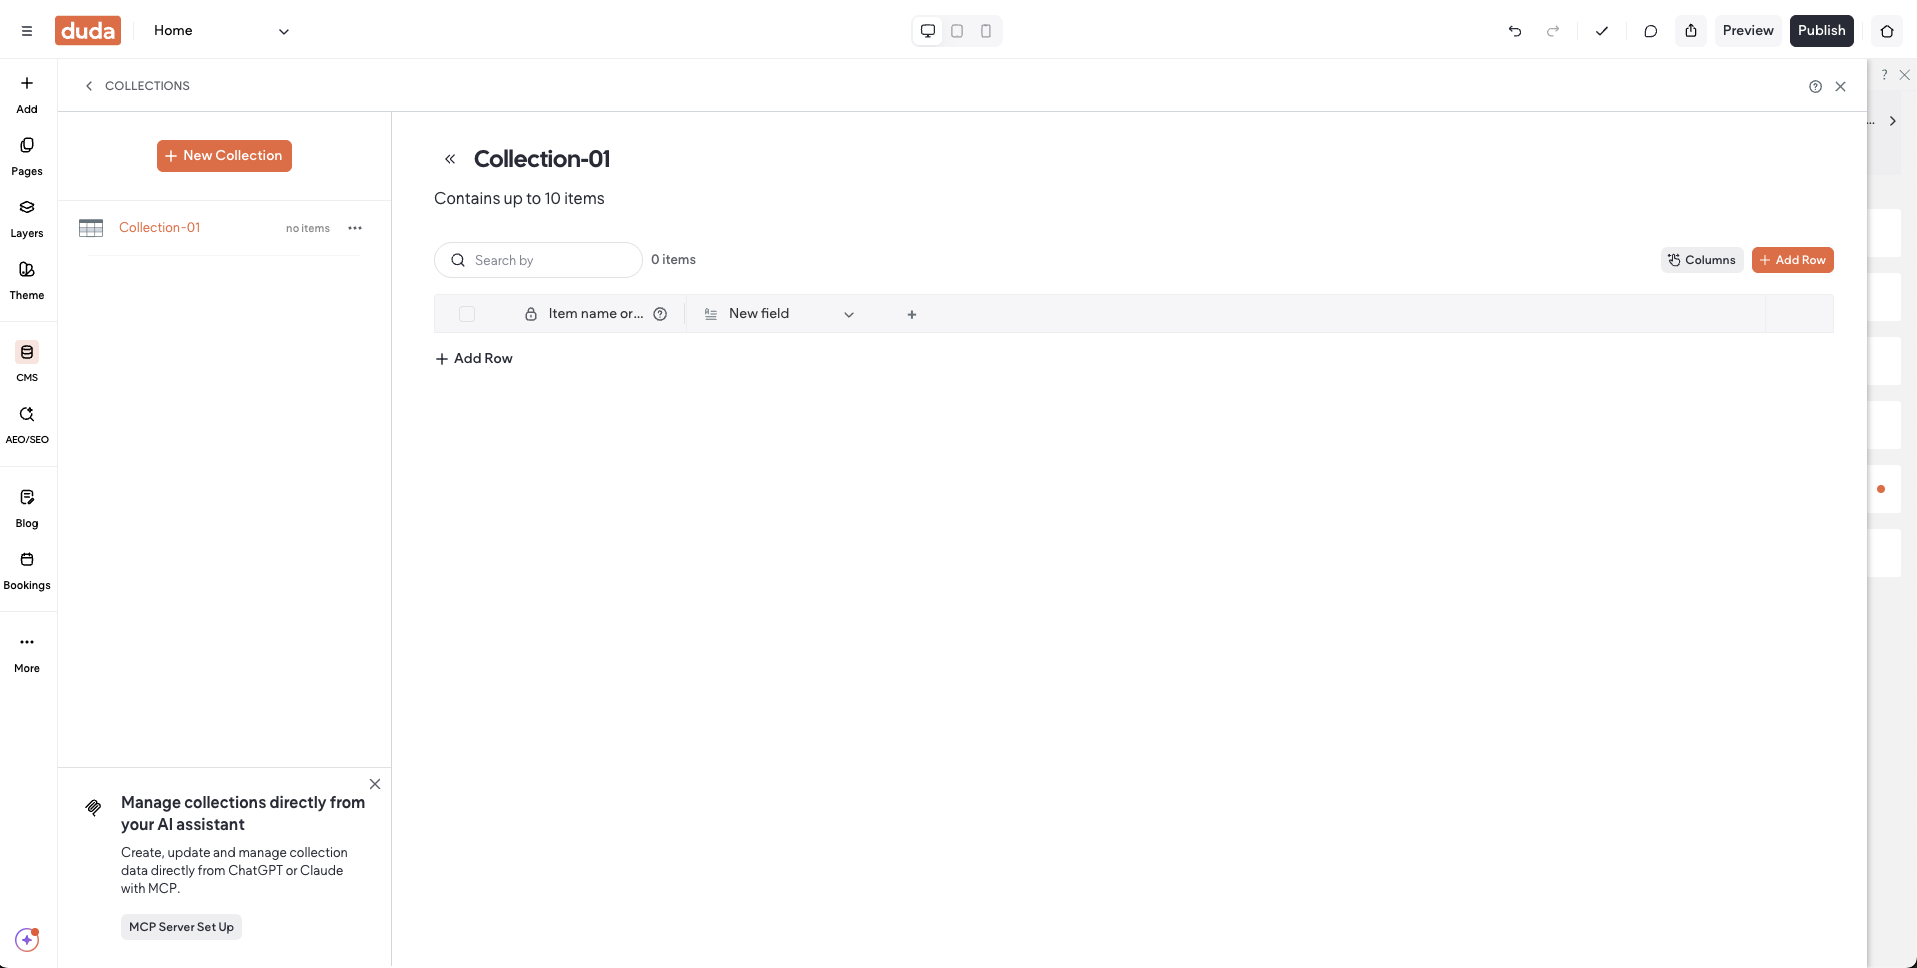Close the Collections panel
1917x968 pixels.
[1840, 87]
